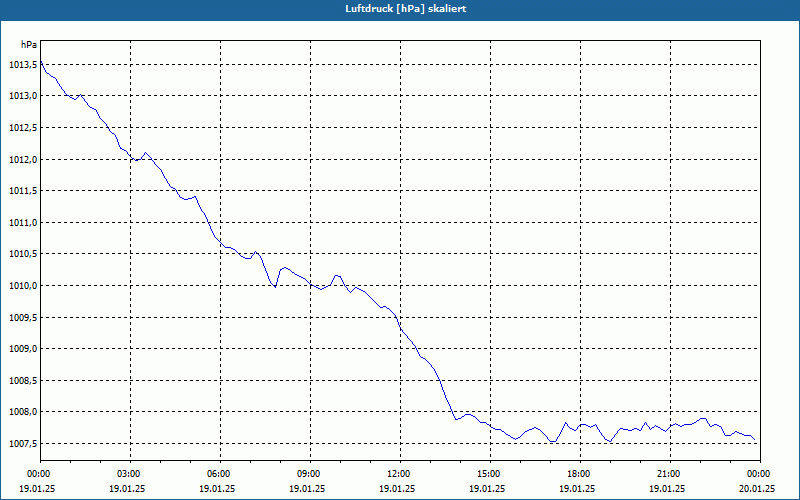Pick the '1011,5' pressure tick label
The width and height of the screenshot is (800, 500).
pyautogui.click(x=23, y=191)
